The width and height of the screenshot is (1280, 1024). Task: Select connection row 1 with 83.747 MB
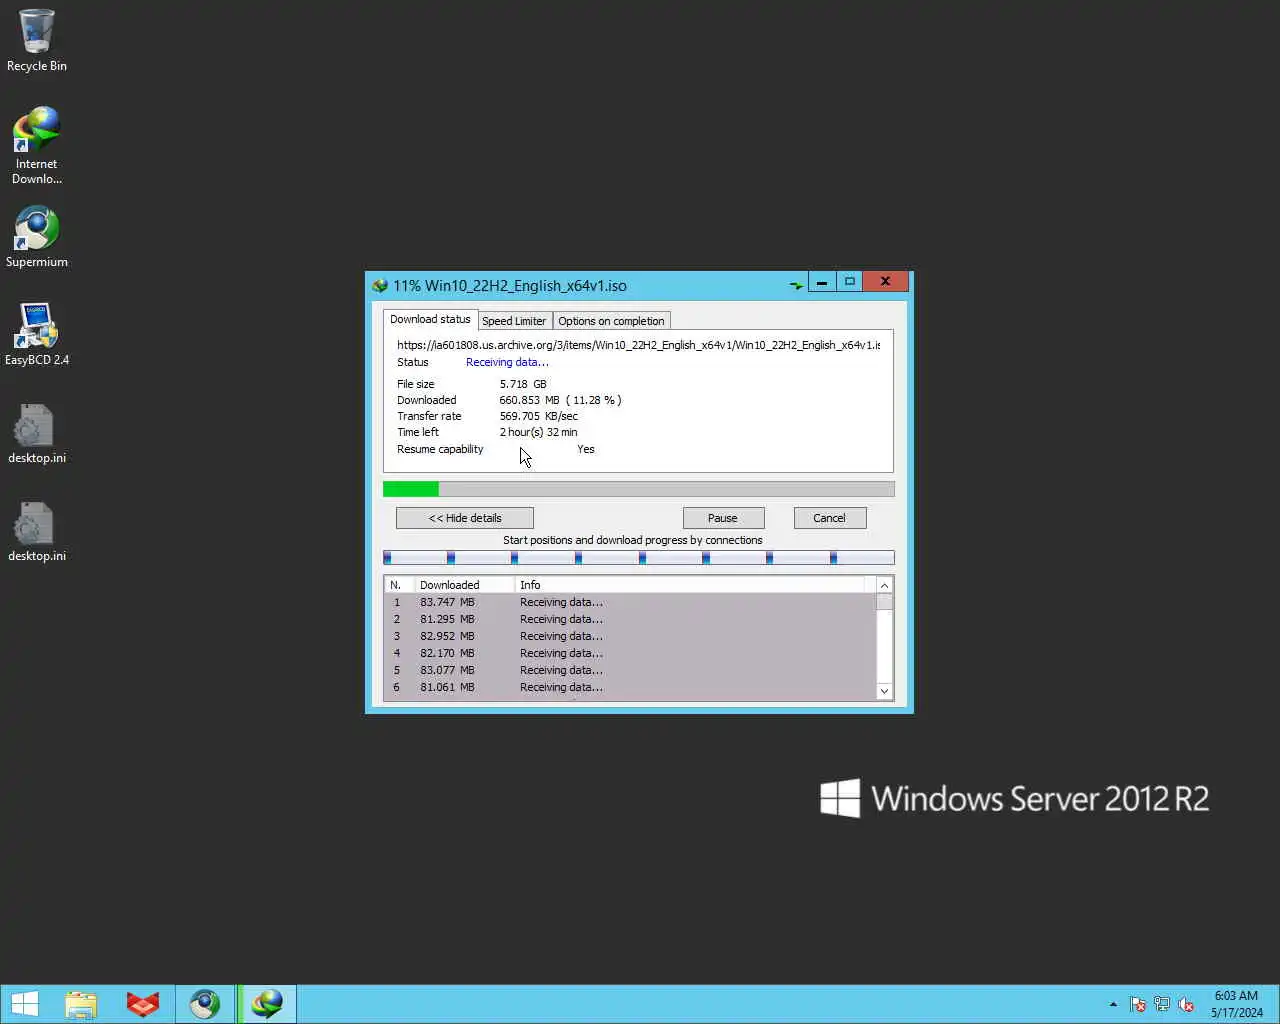point(630,602)
